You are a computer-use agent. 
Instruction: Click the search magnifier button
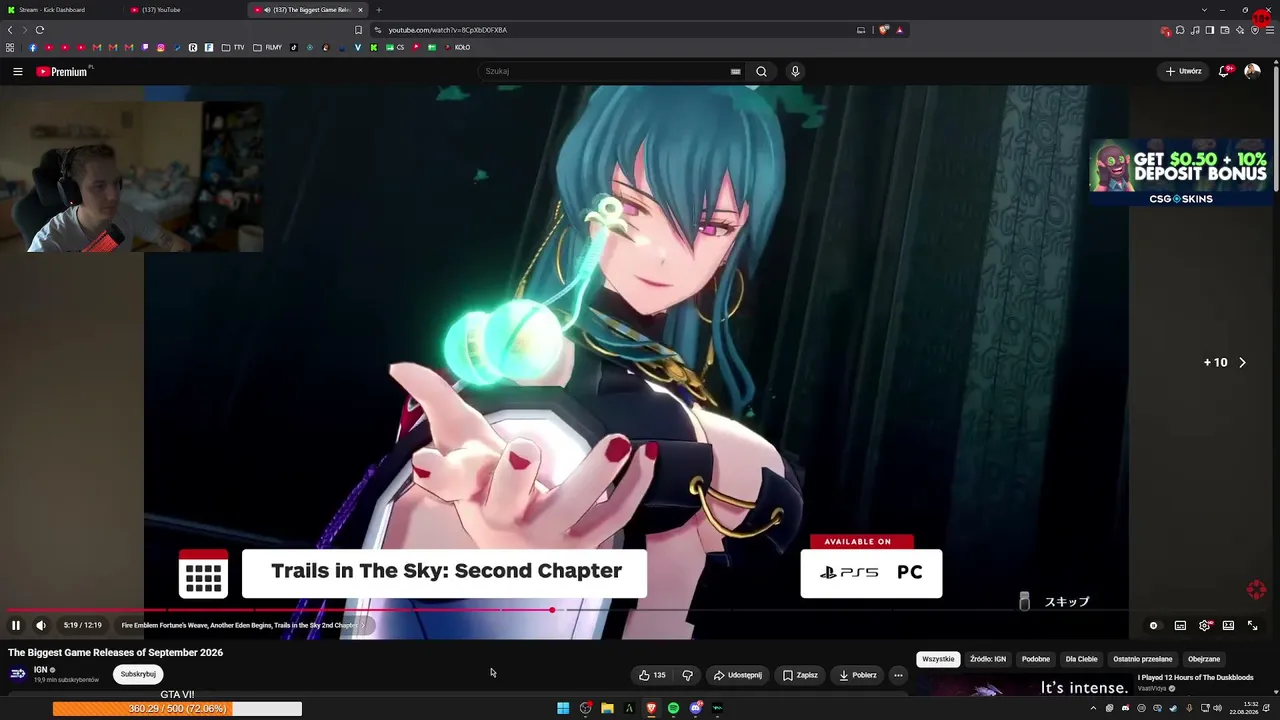tap(761, 71)
